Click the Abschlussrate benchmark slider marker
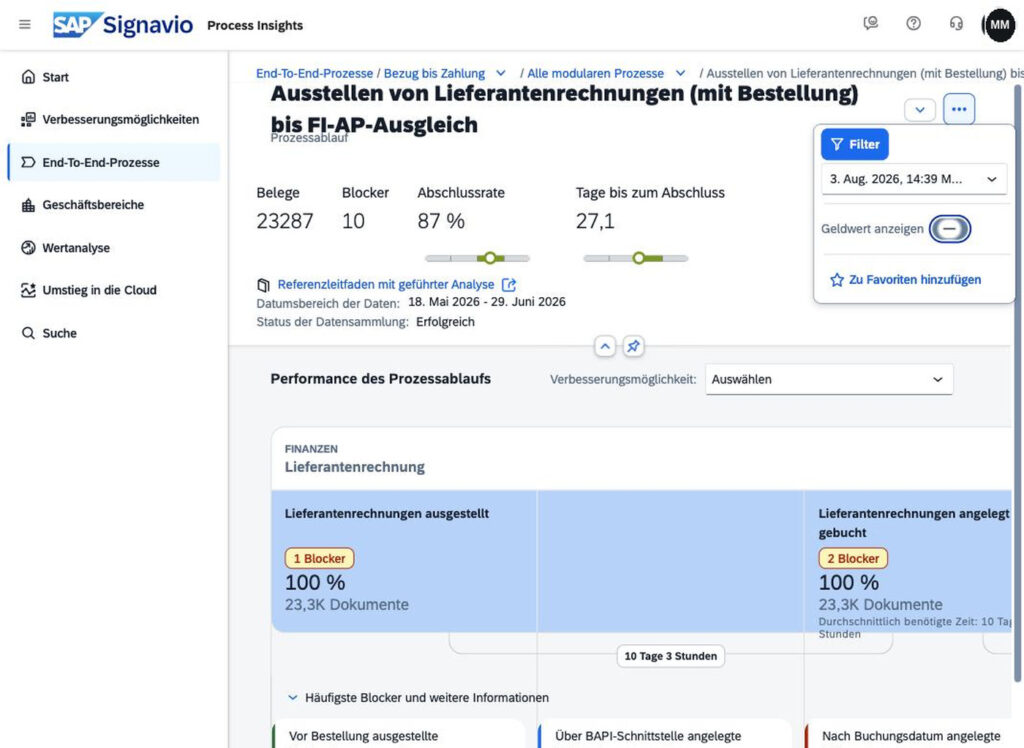 coord(490,258)
